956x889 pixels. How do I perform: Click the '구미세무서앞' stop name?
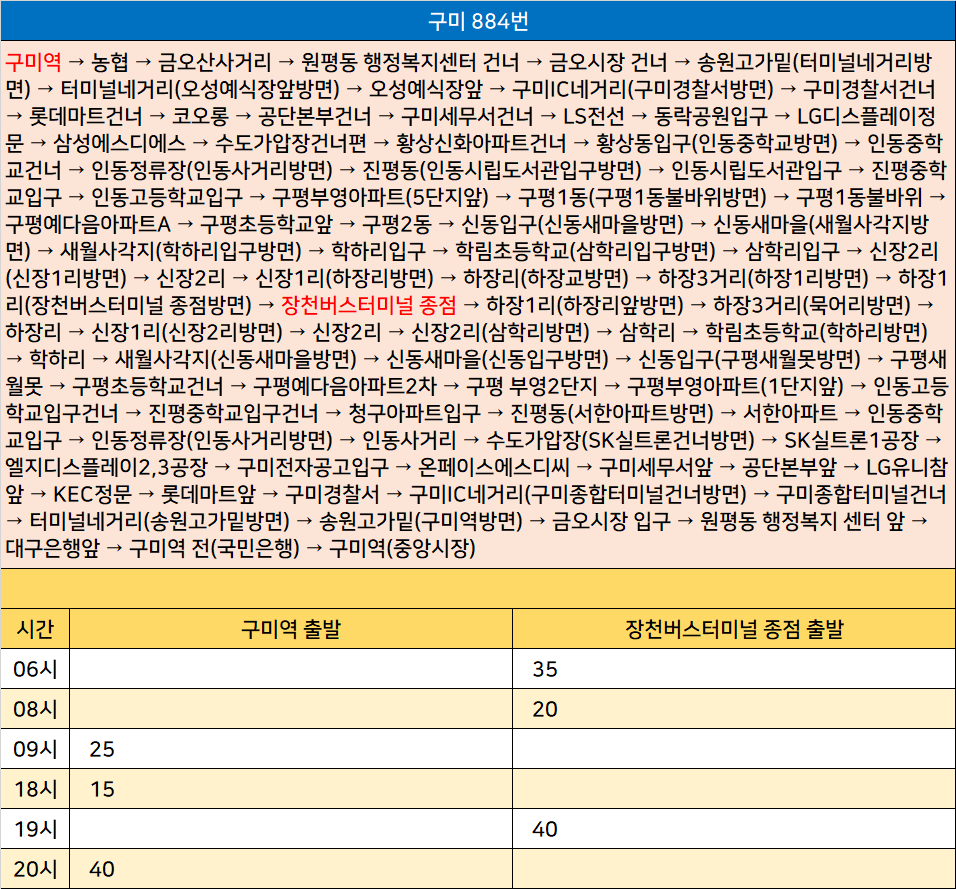[x=655, y=467]
